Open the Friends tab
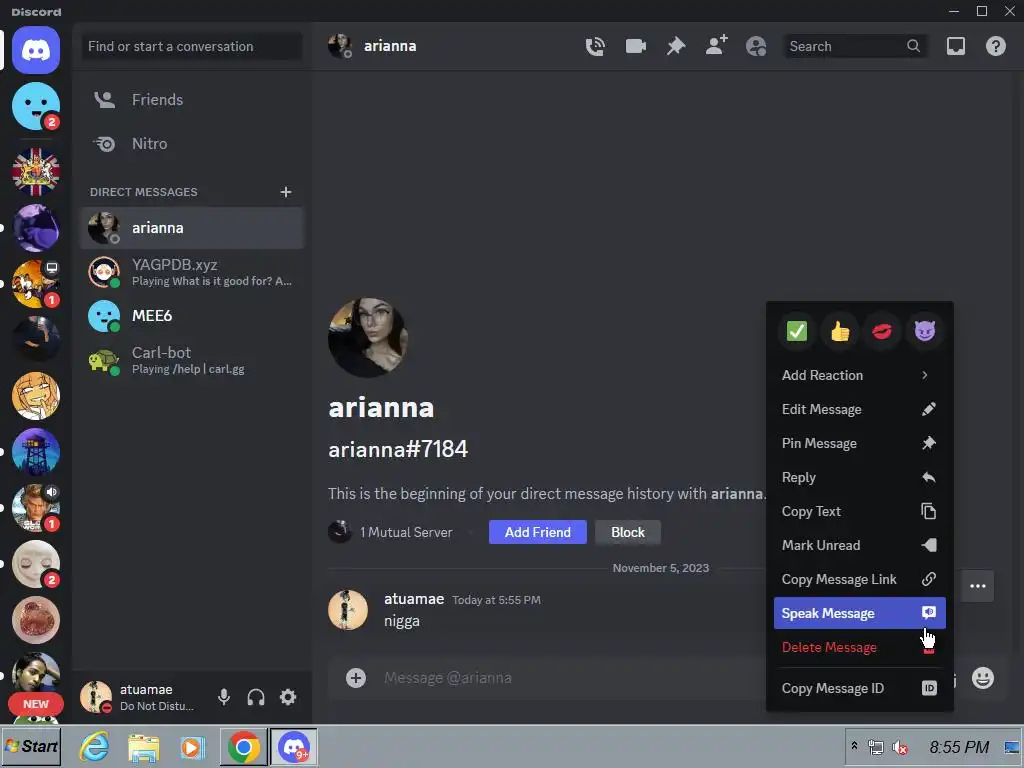The width and height of the screenshot is (1024, 768). [x=192, y=100]
